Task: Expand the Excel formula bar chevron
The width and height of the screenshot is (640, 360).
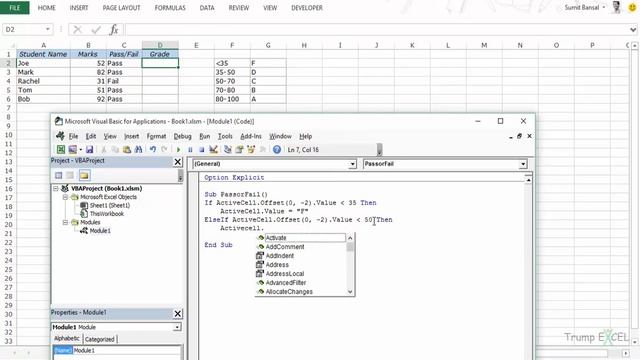Action: point(633,29)
